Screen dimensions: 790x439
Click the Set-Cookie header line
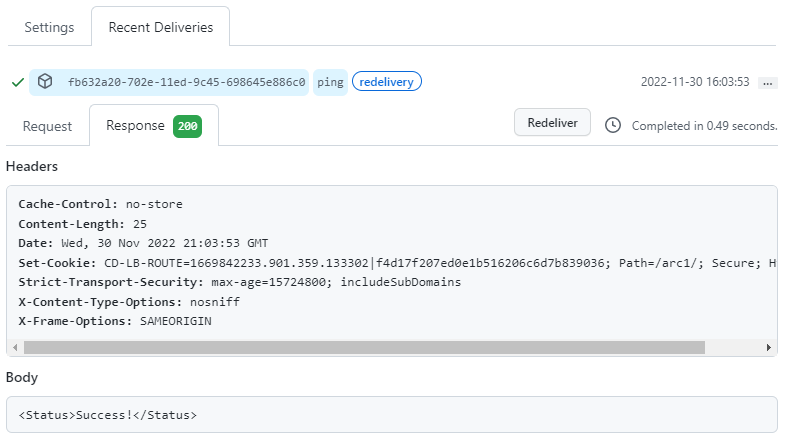390,262
